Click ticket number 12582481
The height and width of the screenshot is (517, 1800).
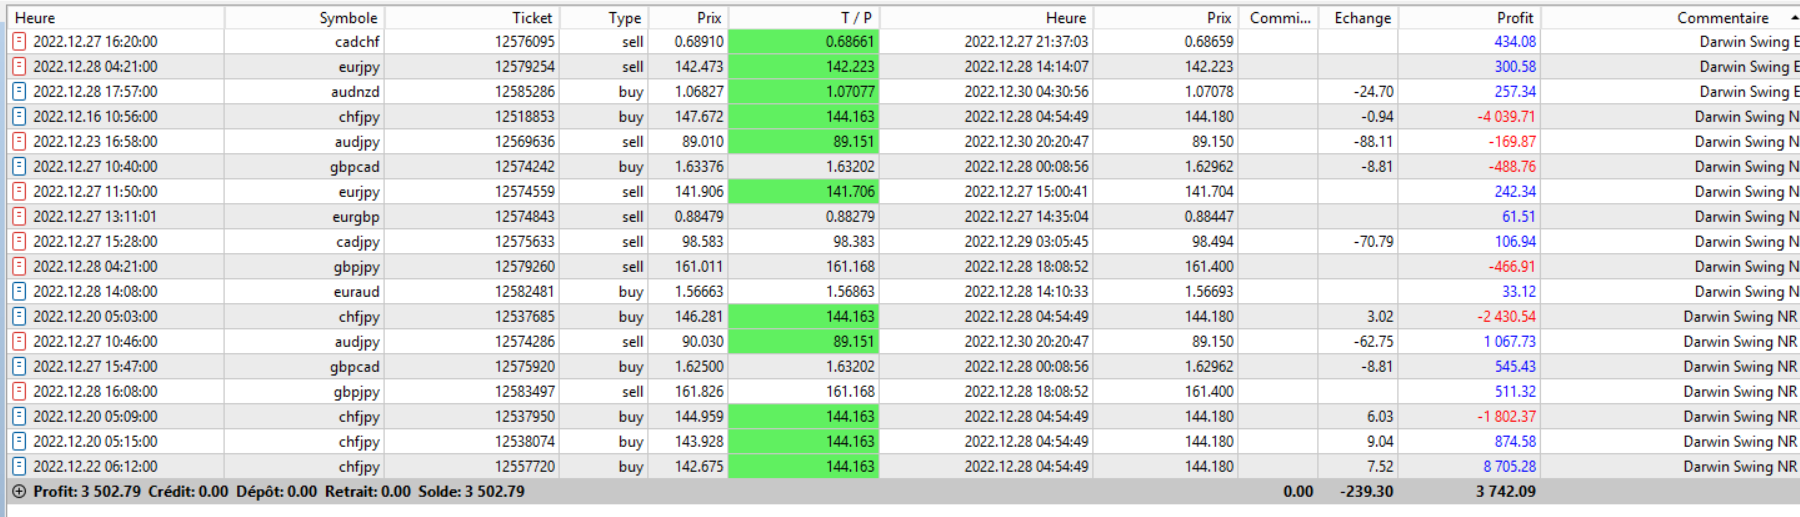click(524, 292)
